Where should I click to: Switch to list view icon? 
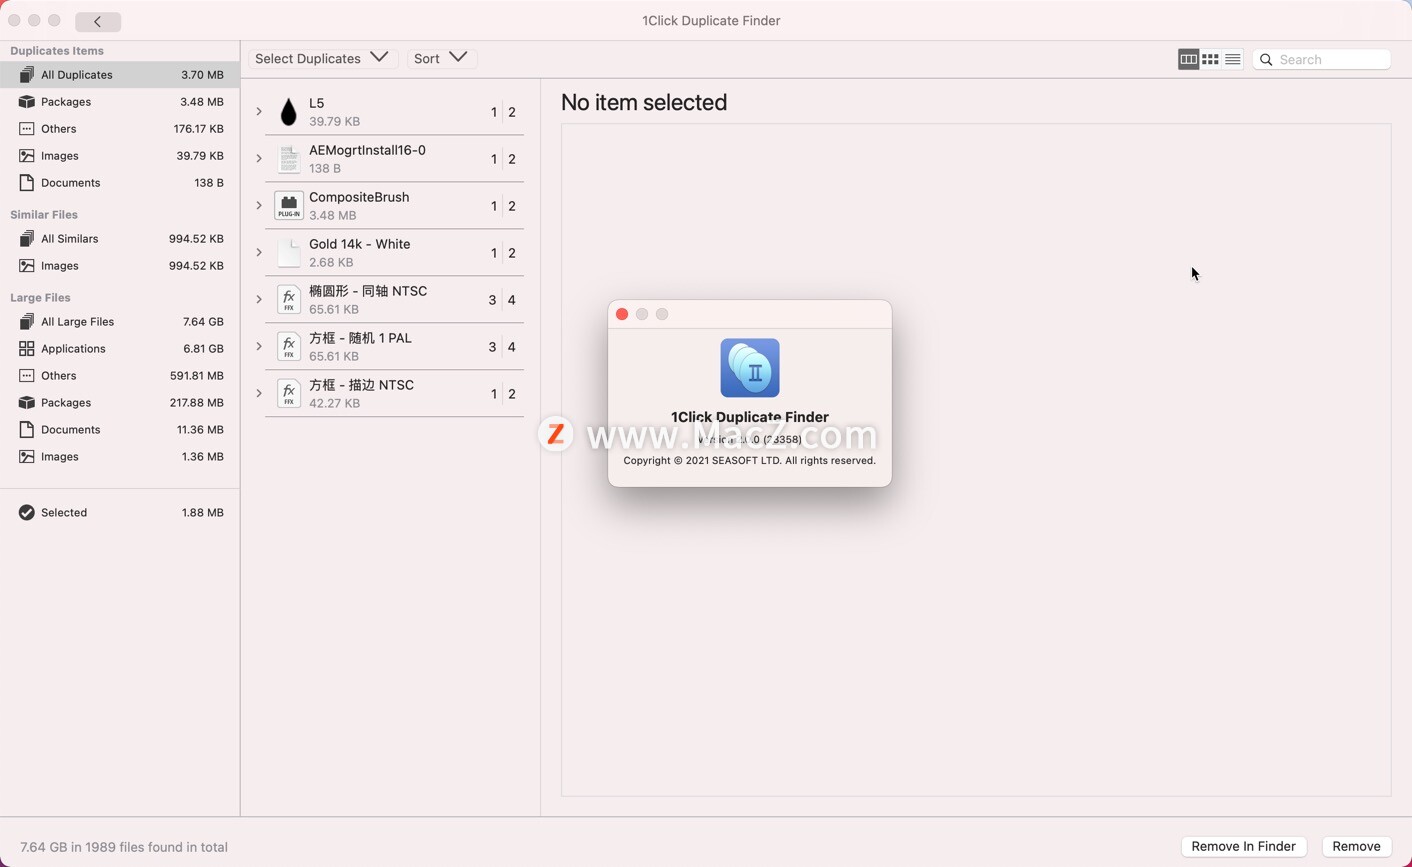click(x=1232, y=59)
